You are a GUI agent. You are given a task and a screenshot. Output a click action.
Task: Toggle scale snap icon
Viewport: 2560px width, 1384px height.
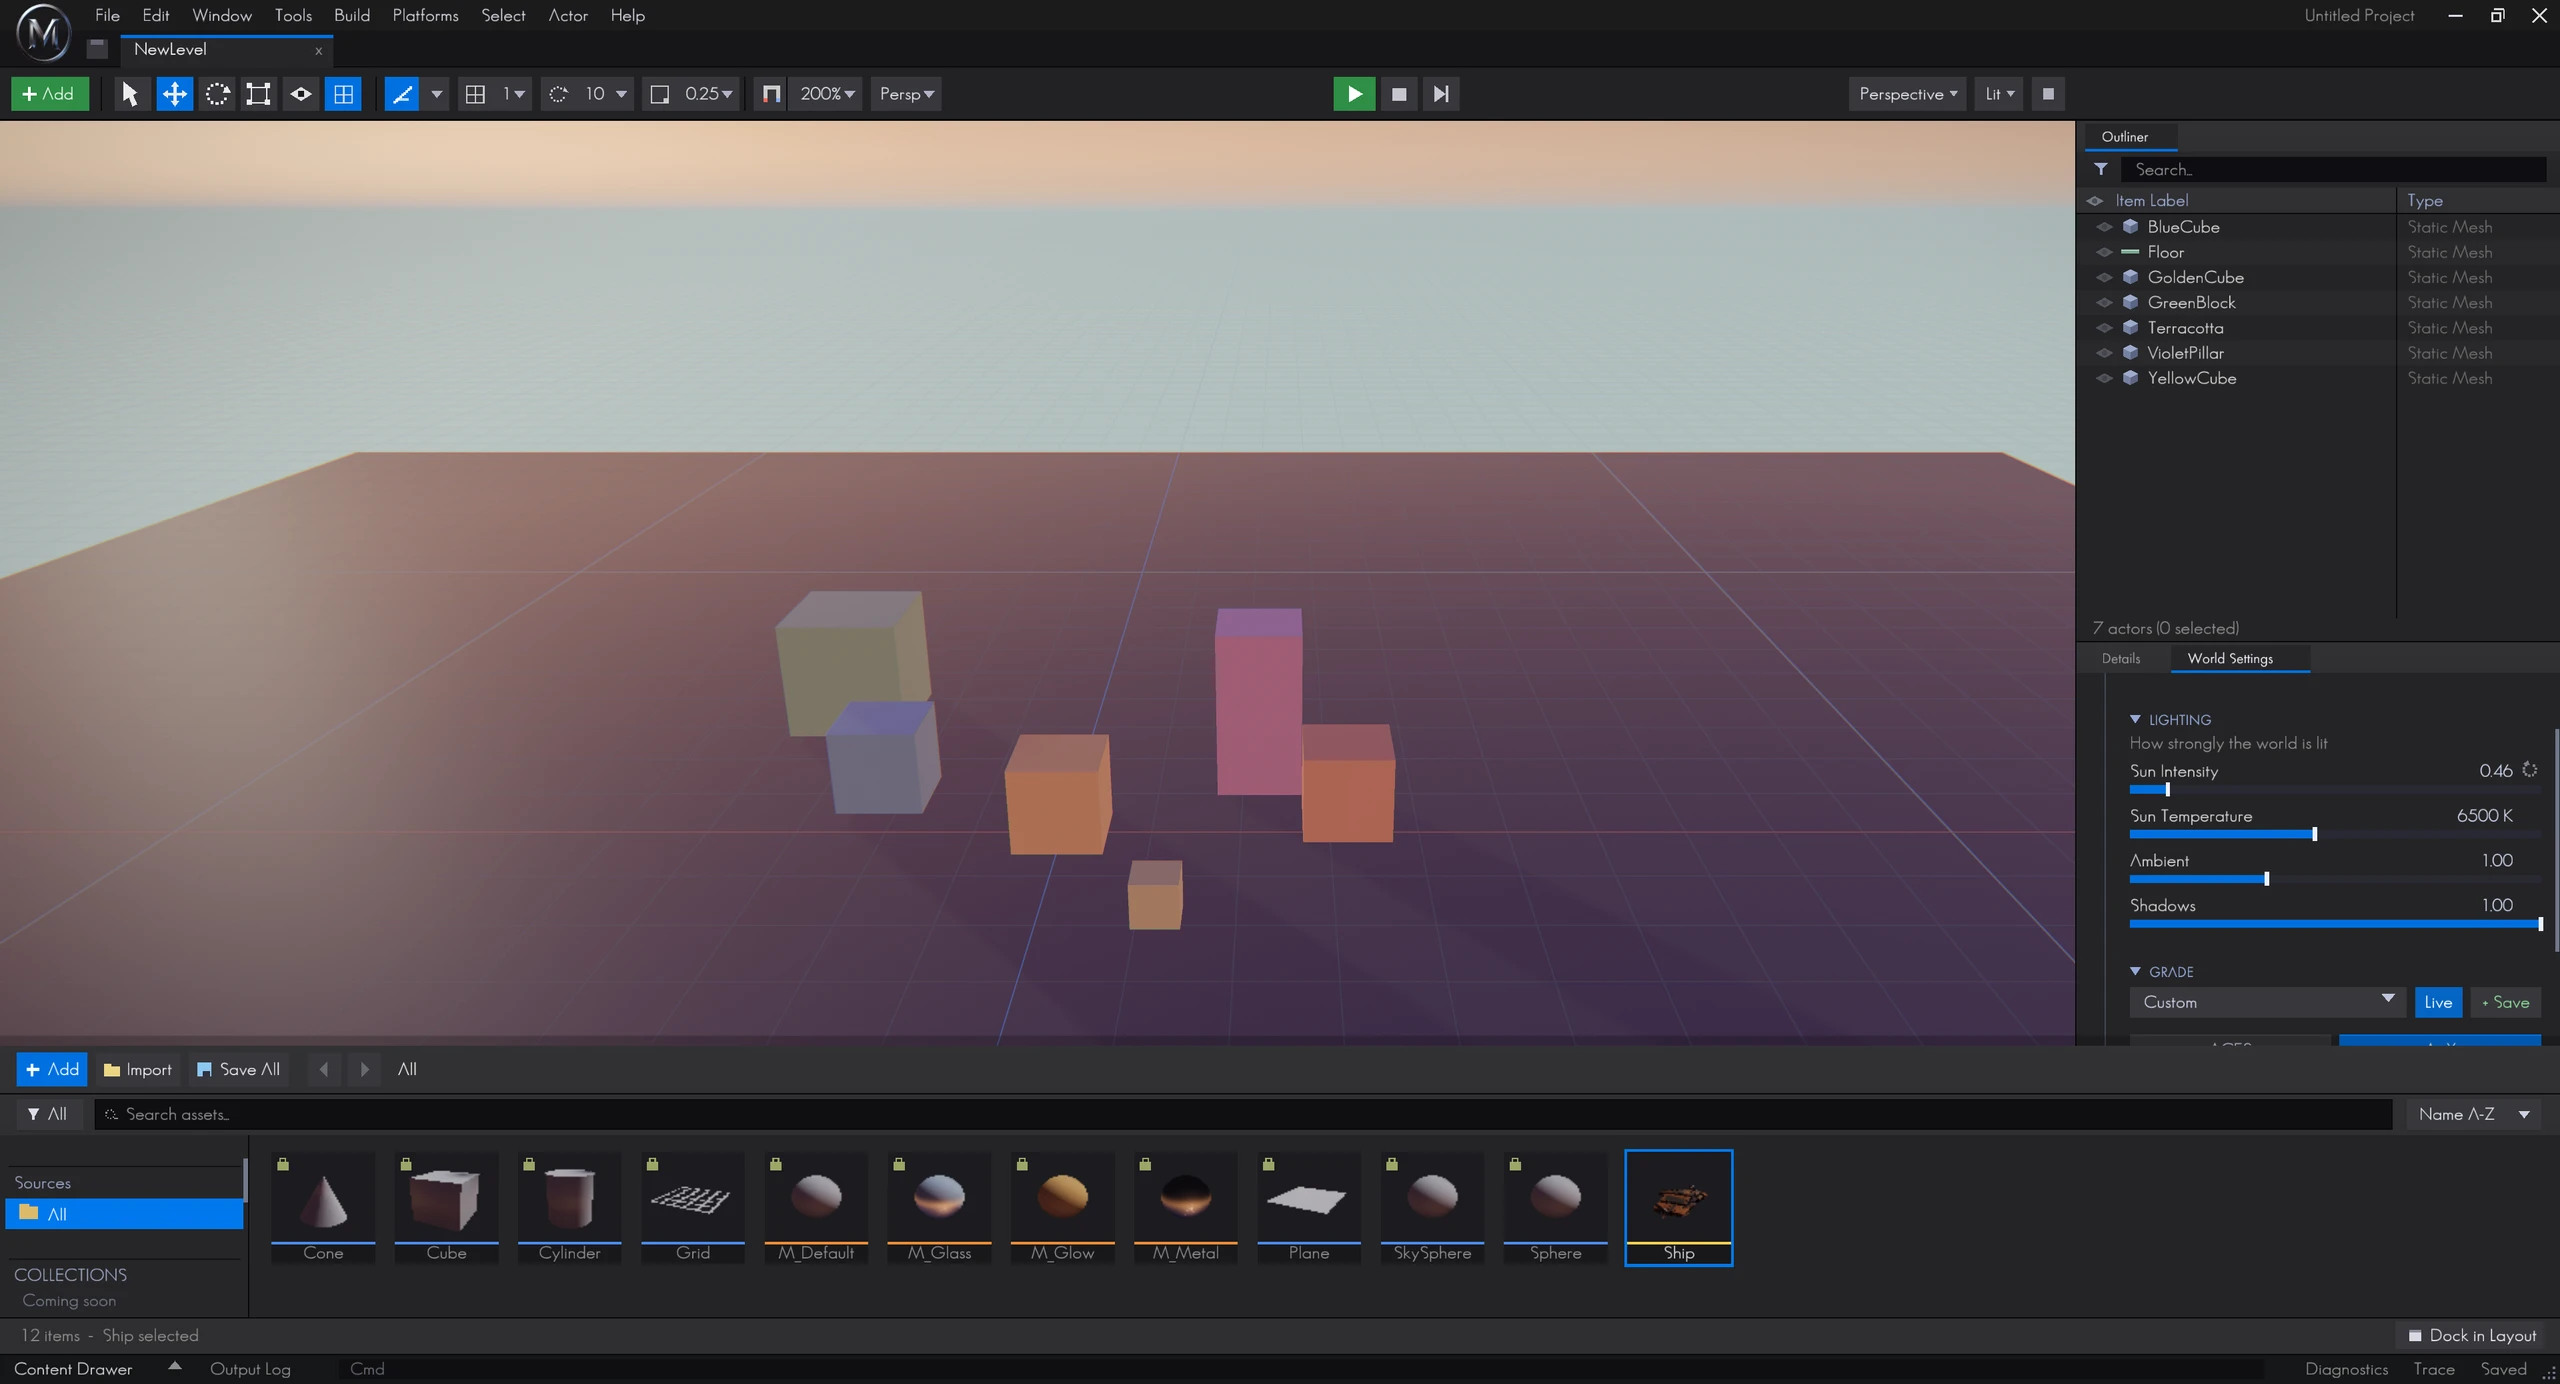pyautogui.click(x=660, y=94)
